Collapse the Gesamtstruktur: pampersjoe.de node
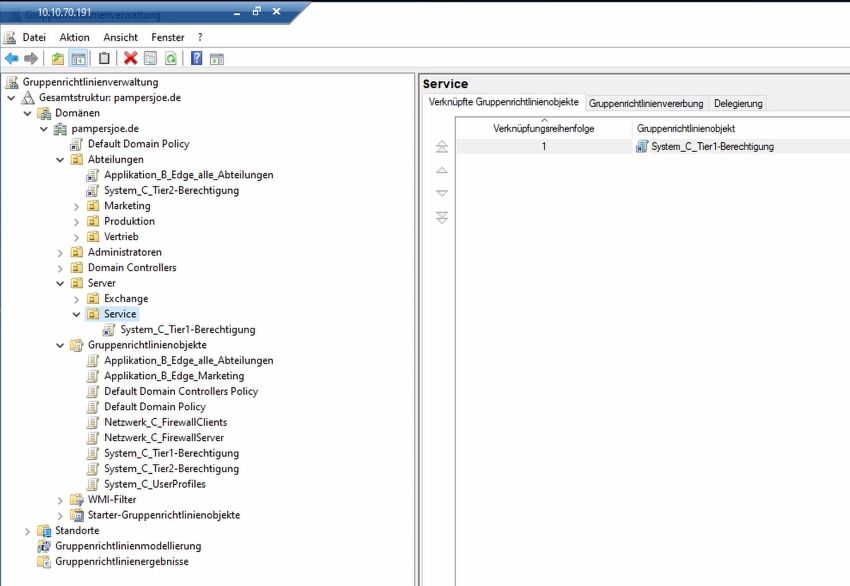Viewport: 850px width, 586px height. tap(11, 98)
